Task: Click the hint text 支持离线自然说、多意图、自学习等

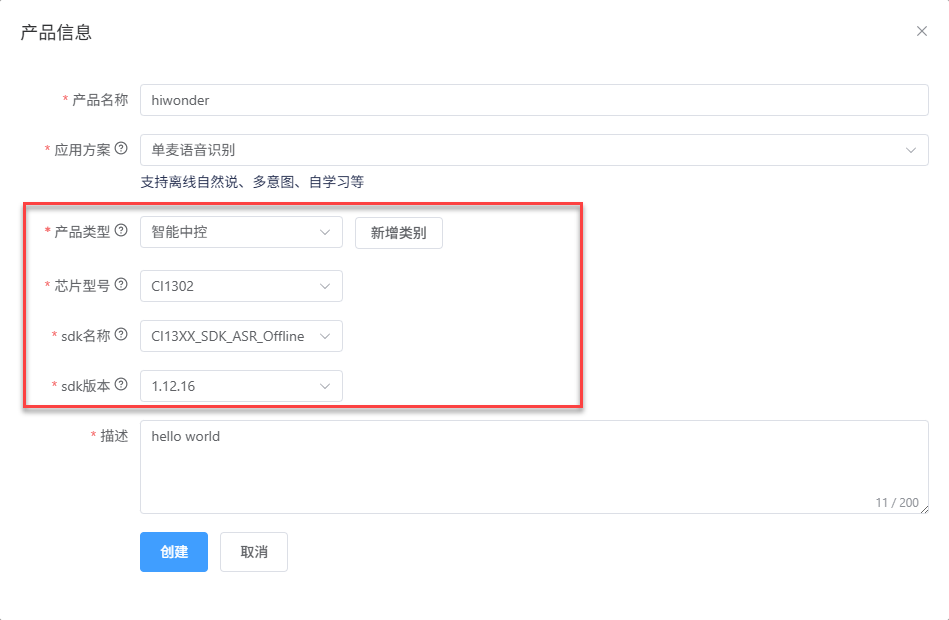Action: 252,182
